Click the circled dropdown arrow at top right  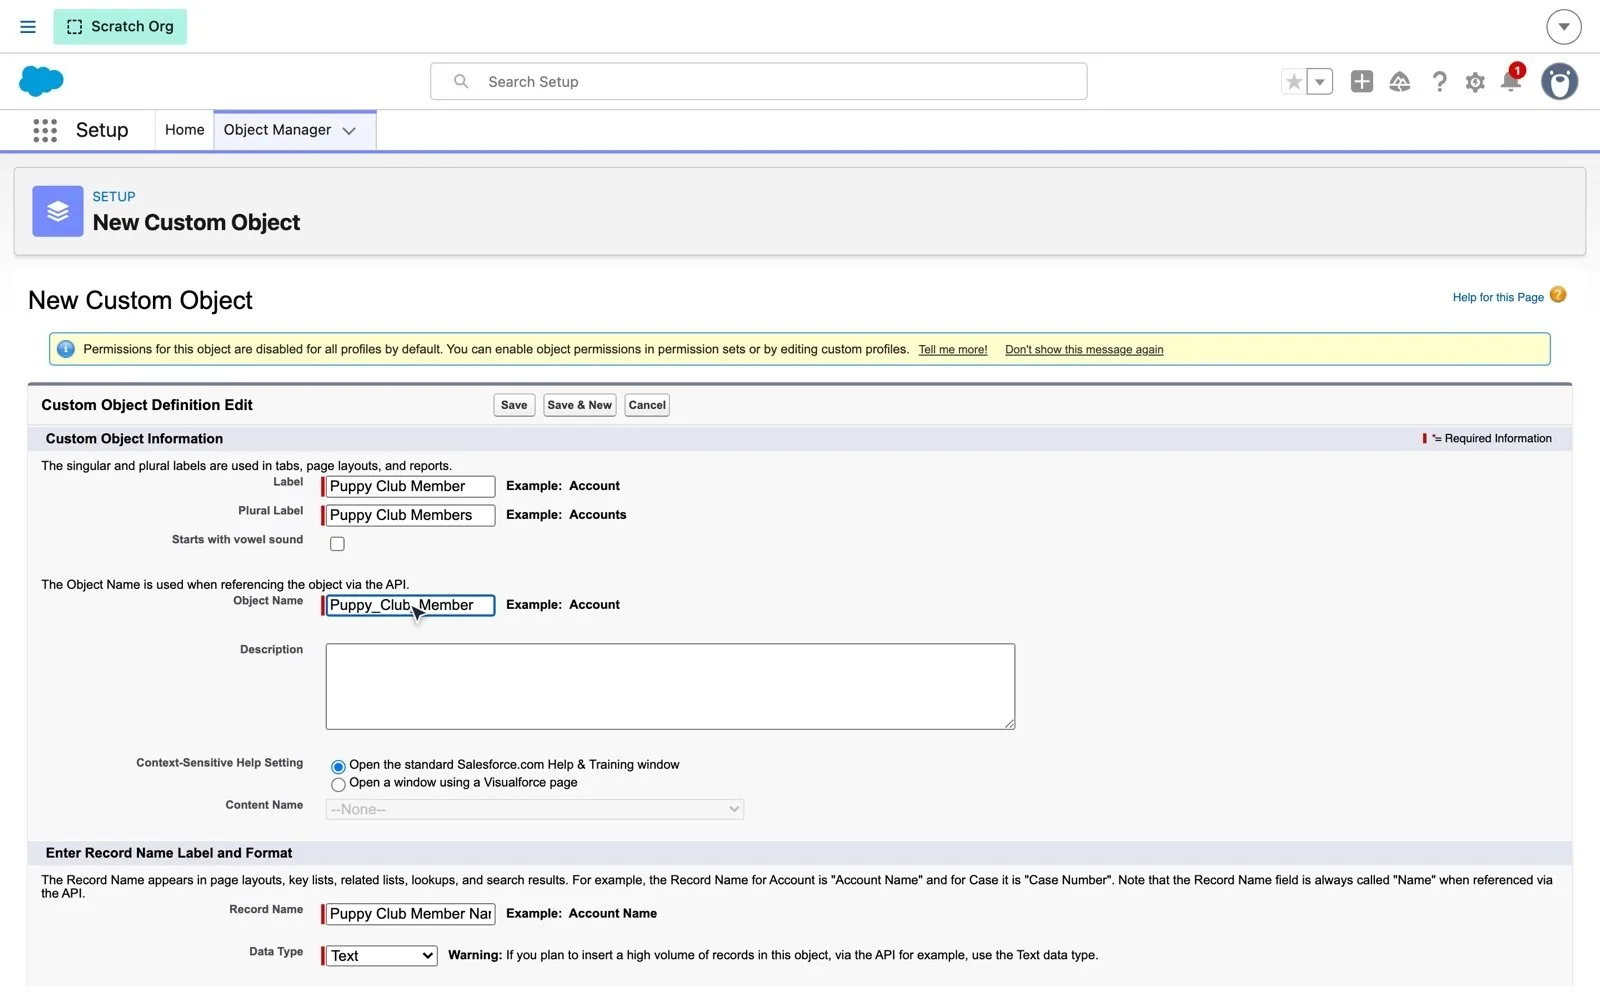1564,27
